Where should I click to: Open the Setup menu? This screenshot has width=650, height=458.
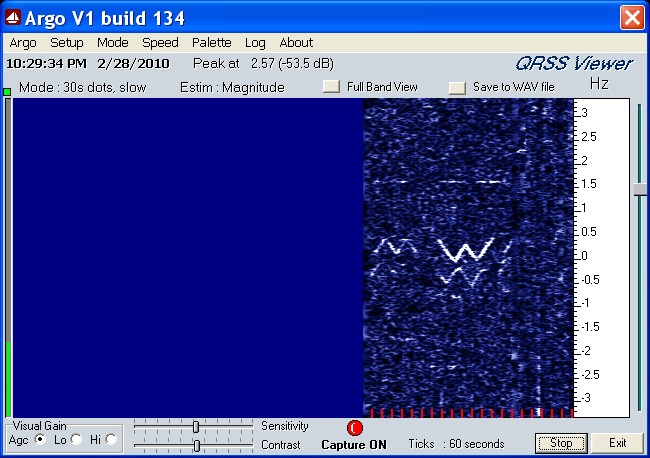[67, 43]
